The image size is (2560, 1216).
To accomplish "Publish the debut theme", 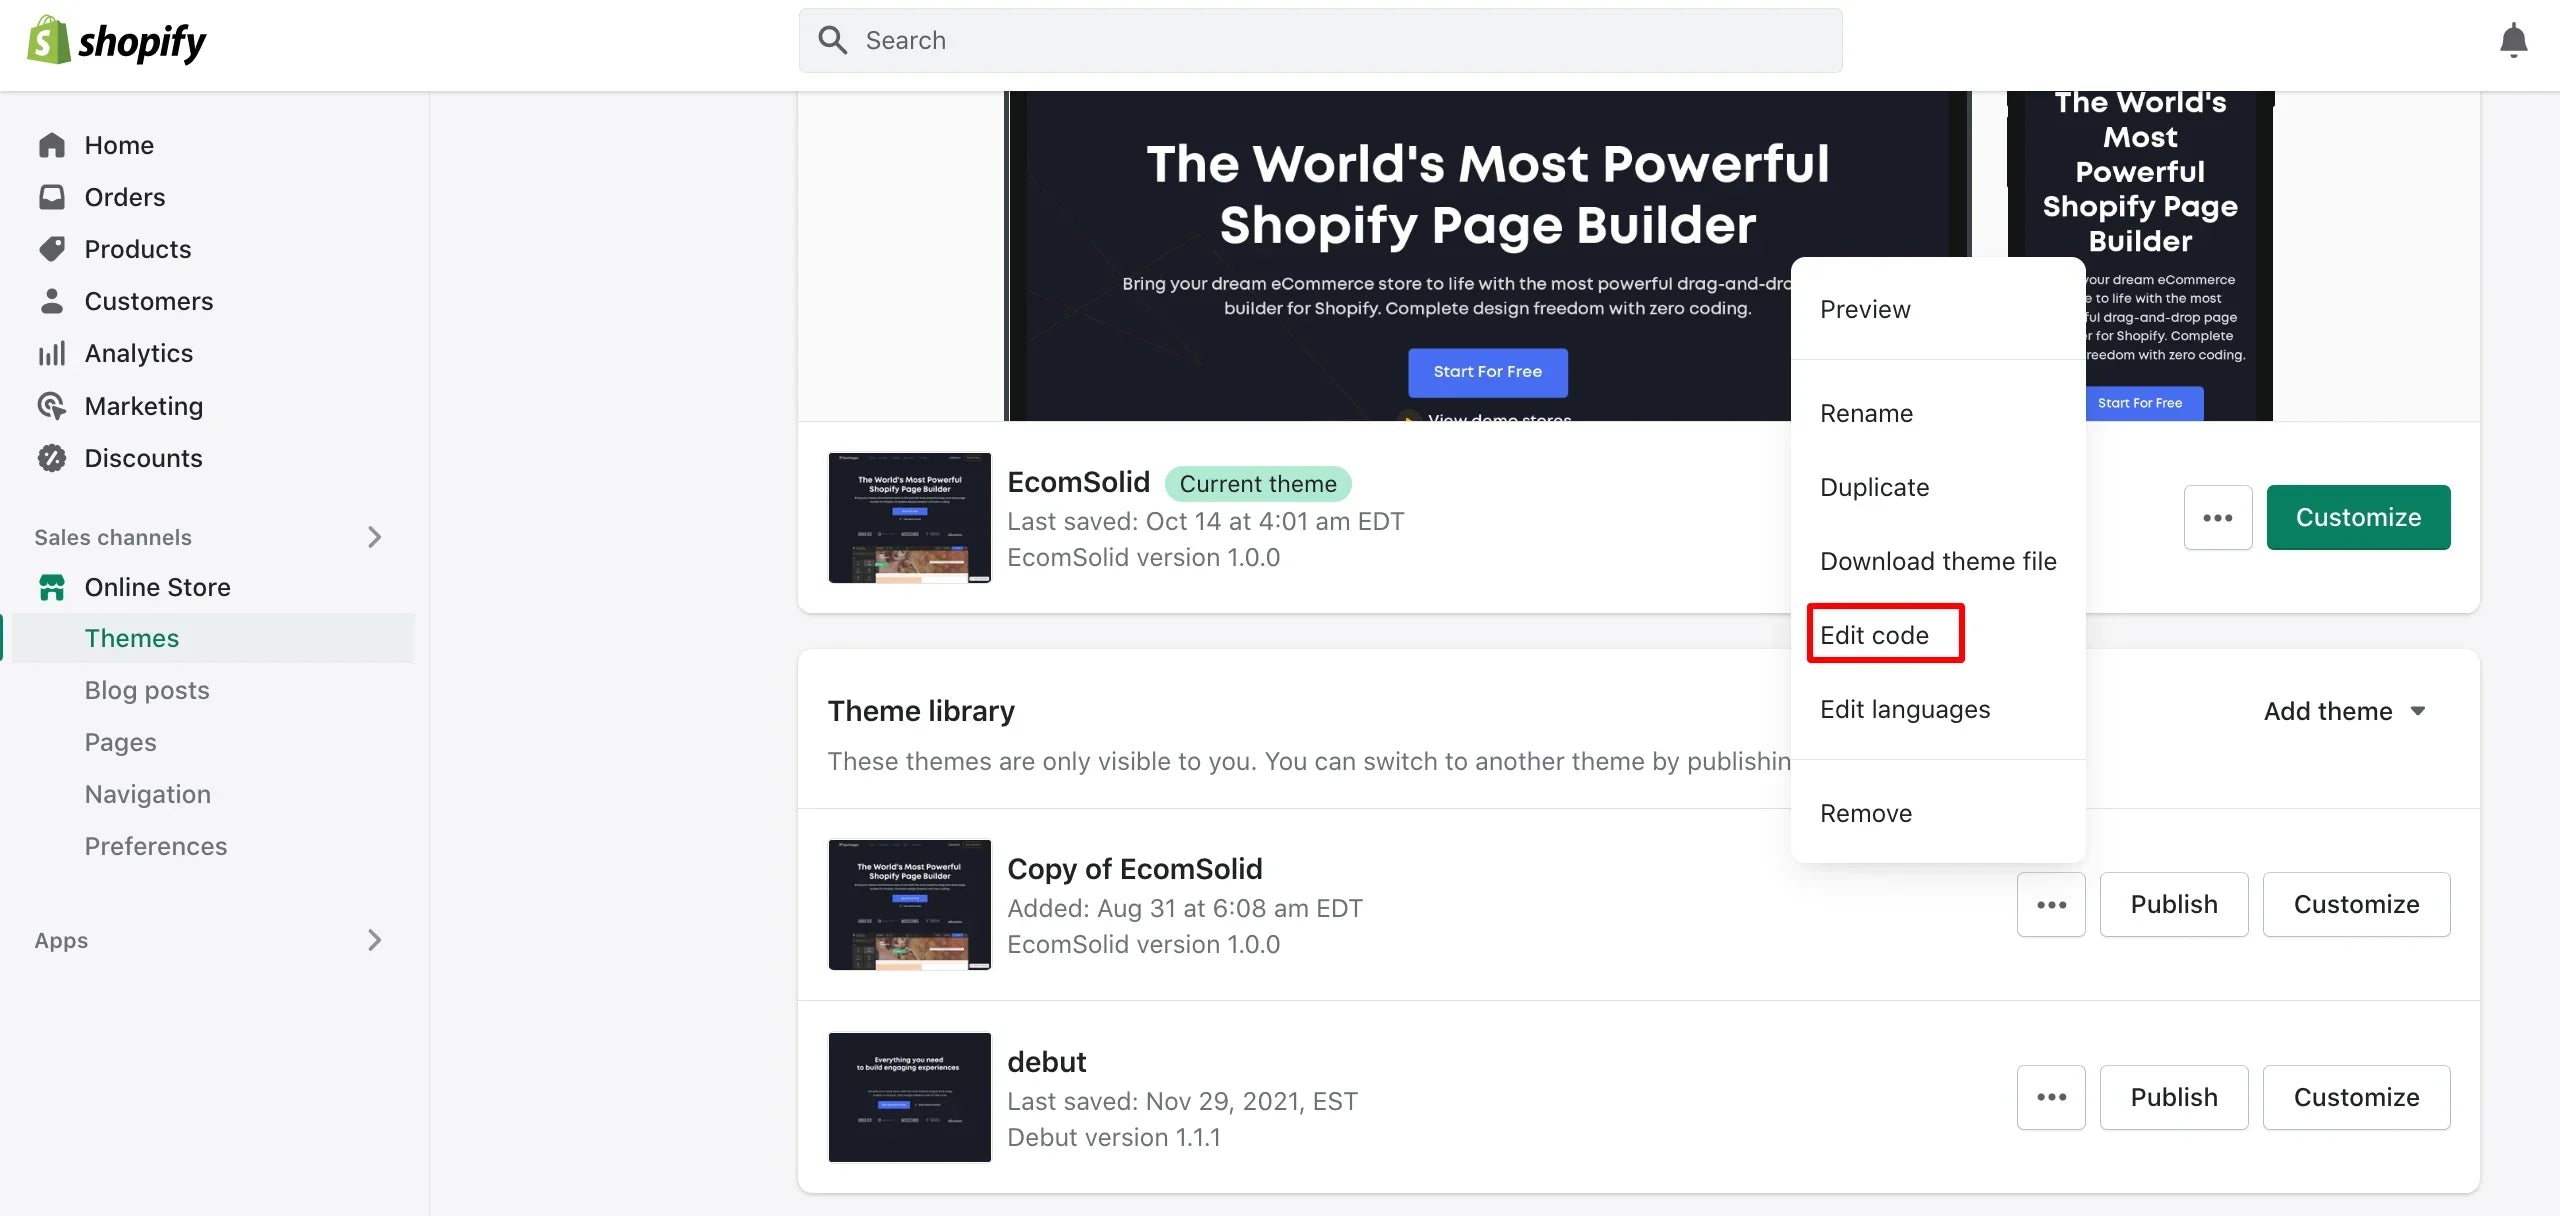I will 2174,1097.
